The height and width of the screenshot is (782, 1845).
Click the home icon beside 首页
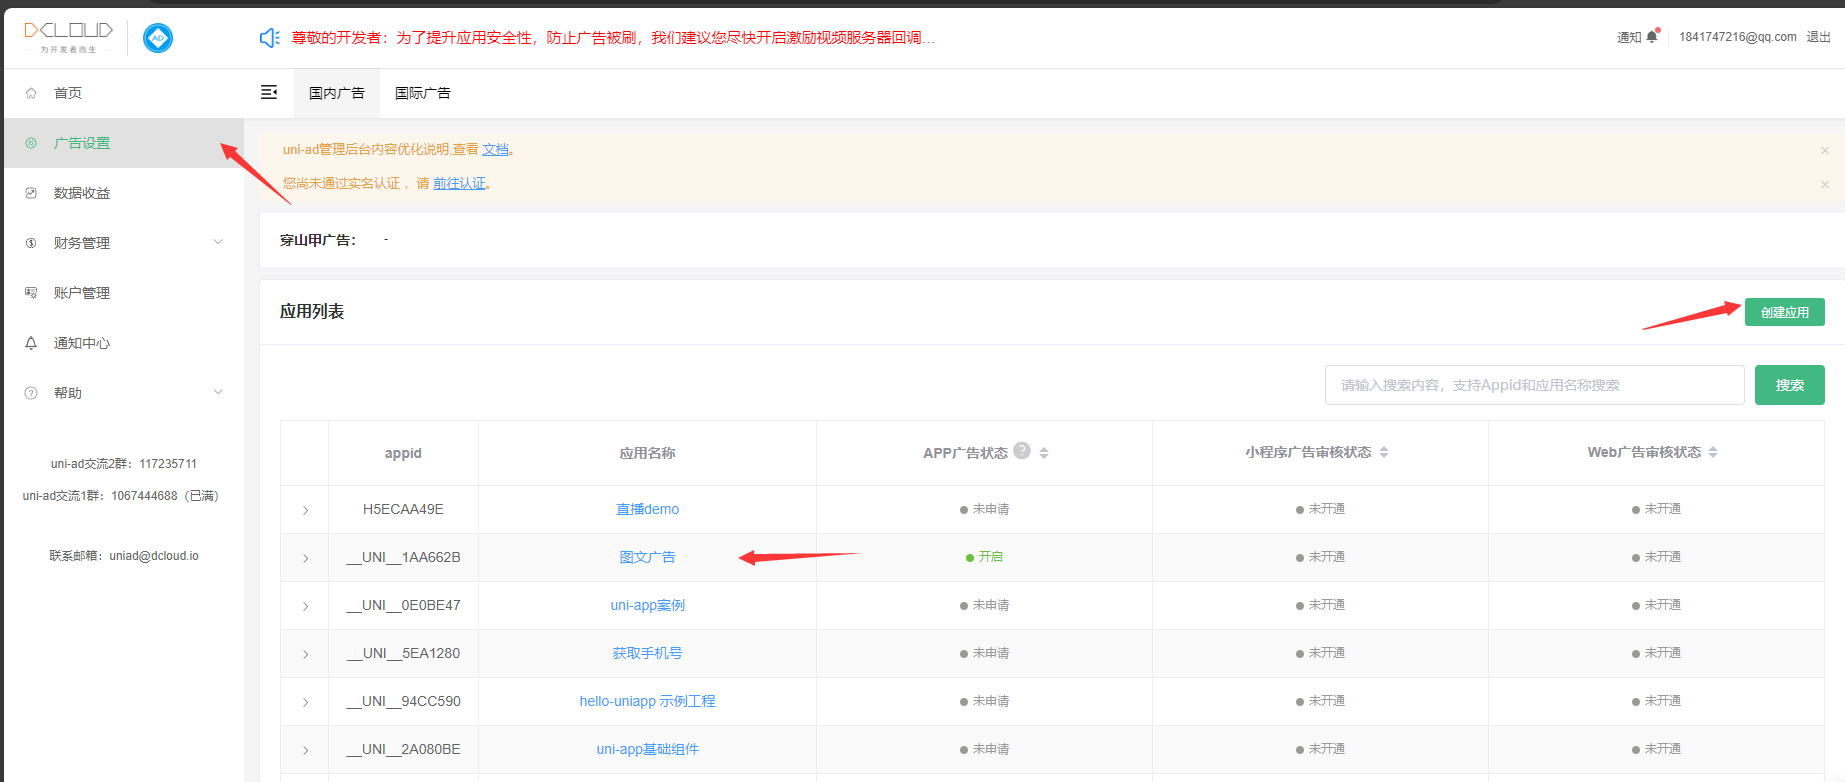[x=31, y=93]
